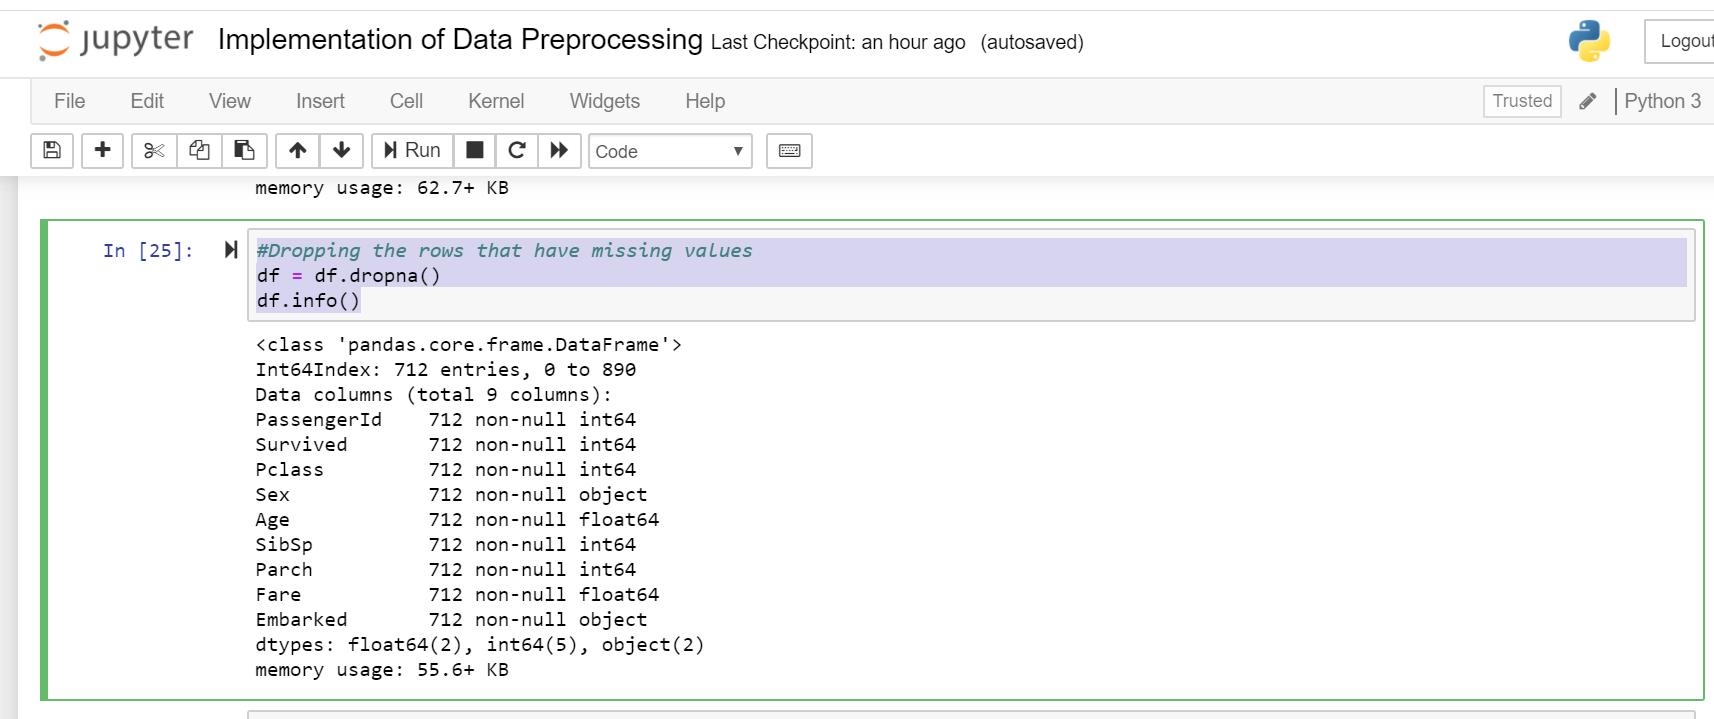Click the Parch output row
The width and height of the screenshot is (1714, 719).
(x=445, y=570)
